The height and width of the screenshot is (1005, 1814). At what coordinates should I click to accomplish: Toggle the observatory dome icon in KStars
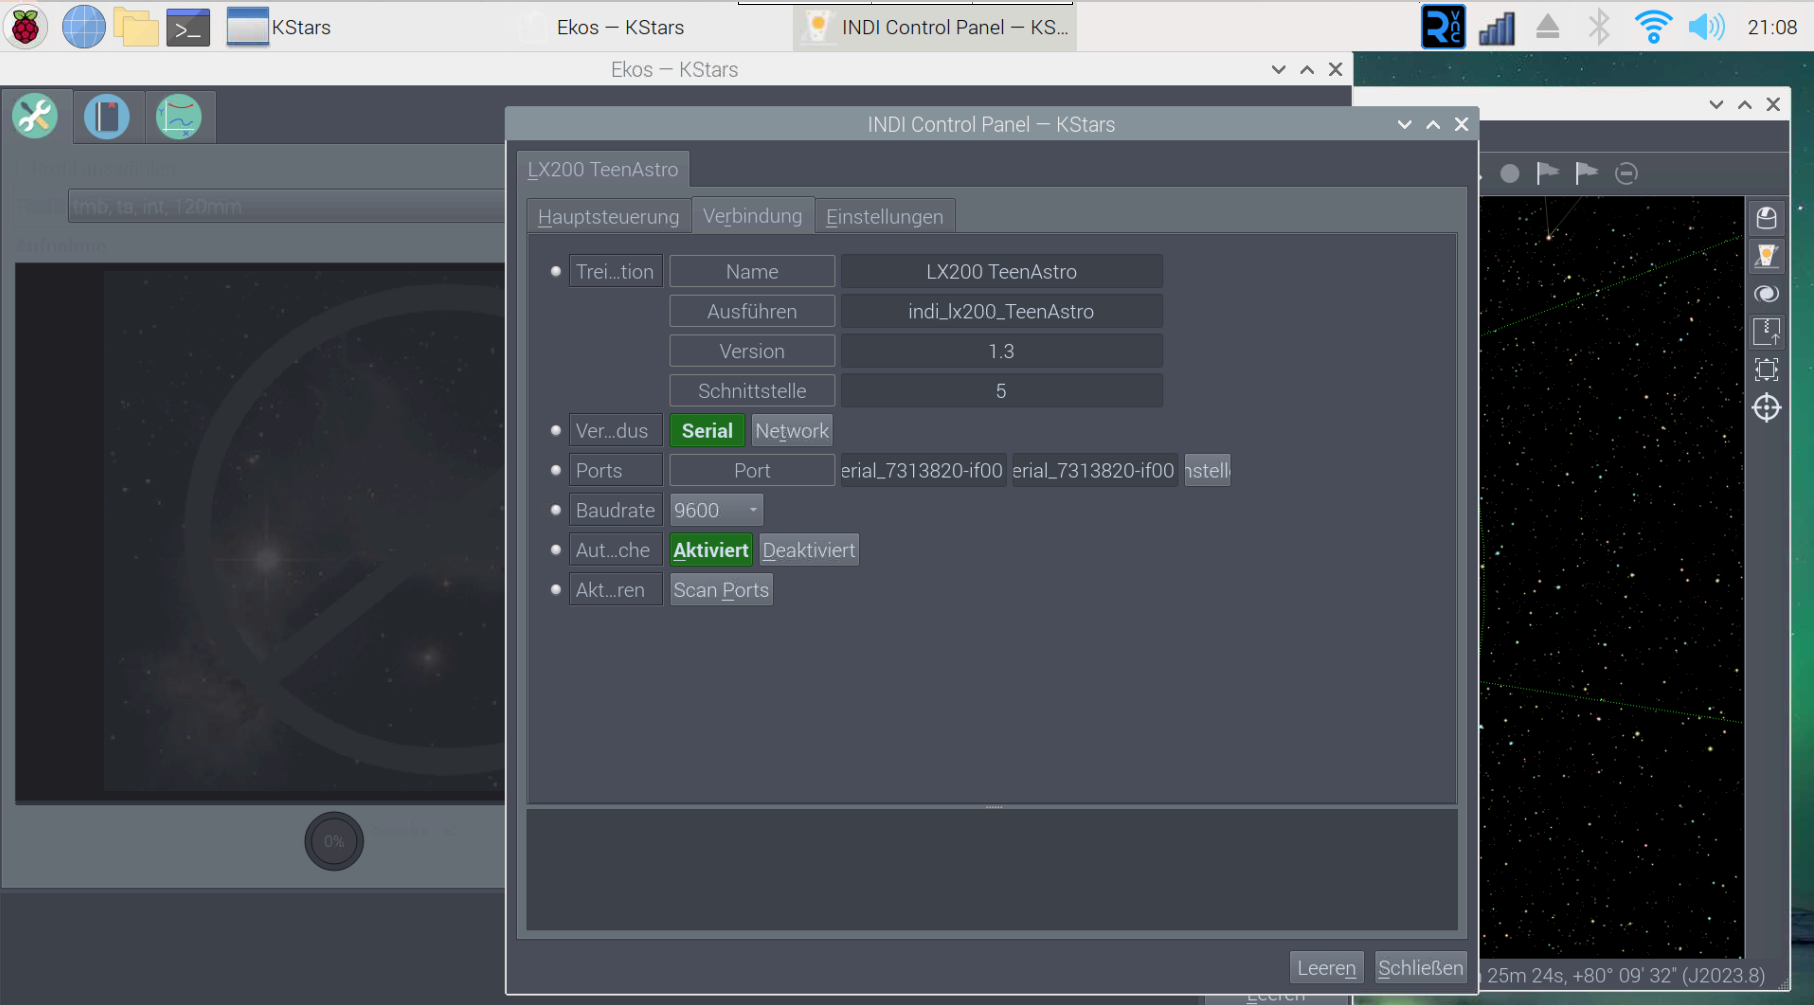pos(1767,218)
